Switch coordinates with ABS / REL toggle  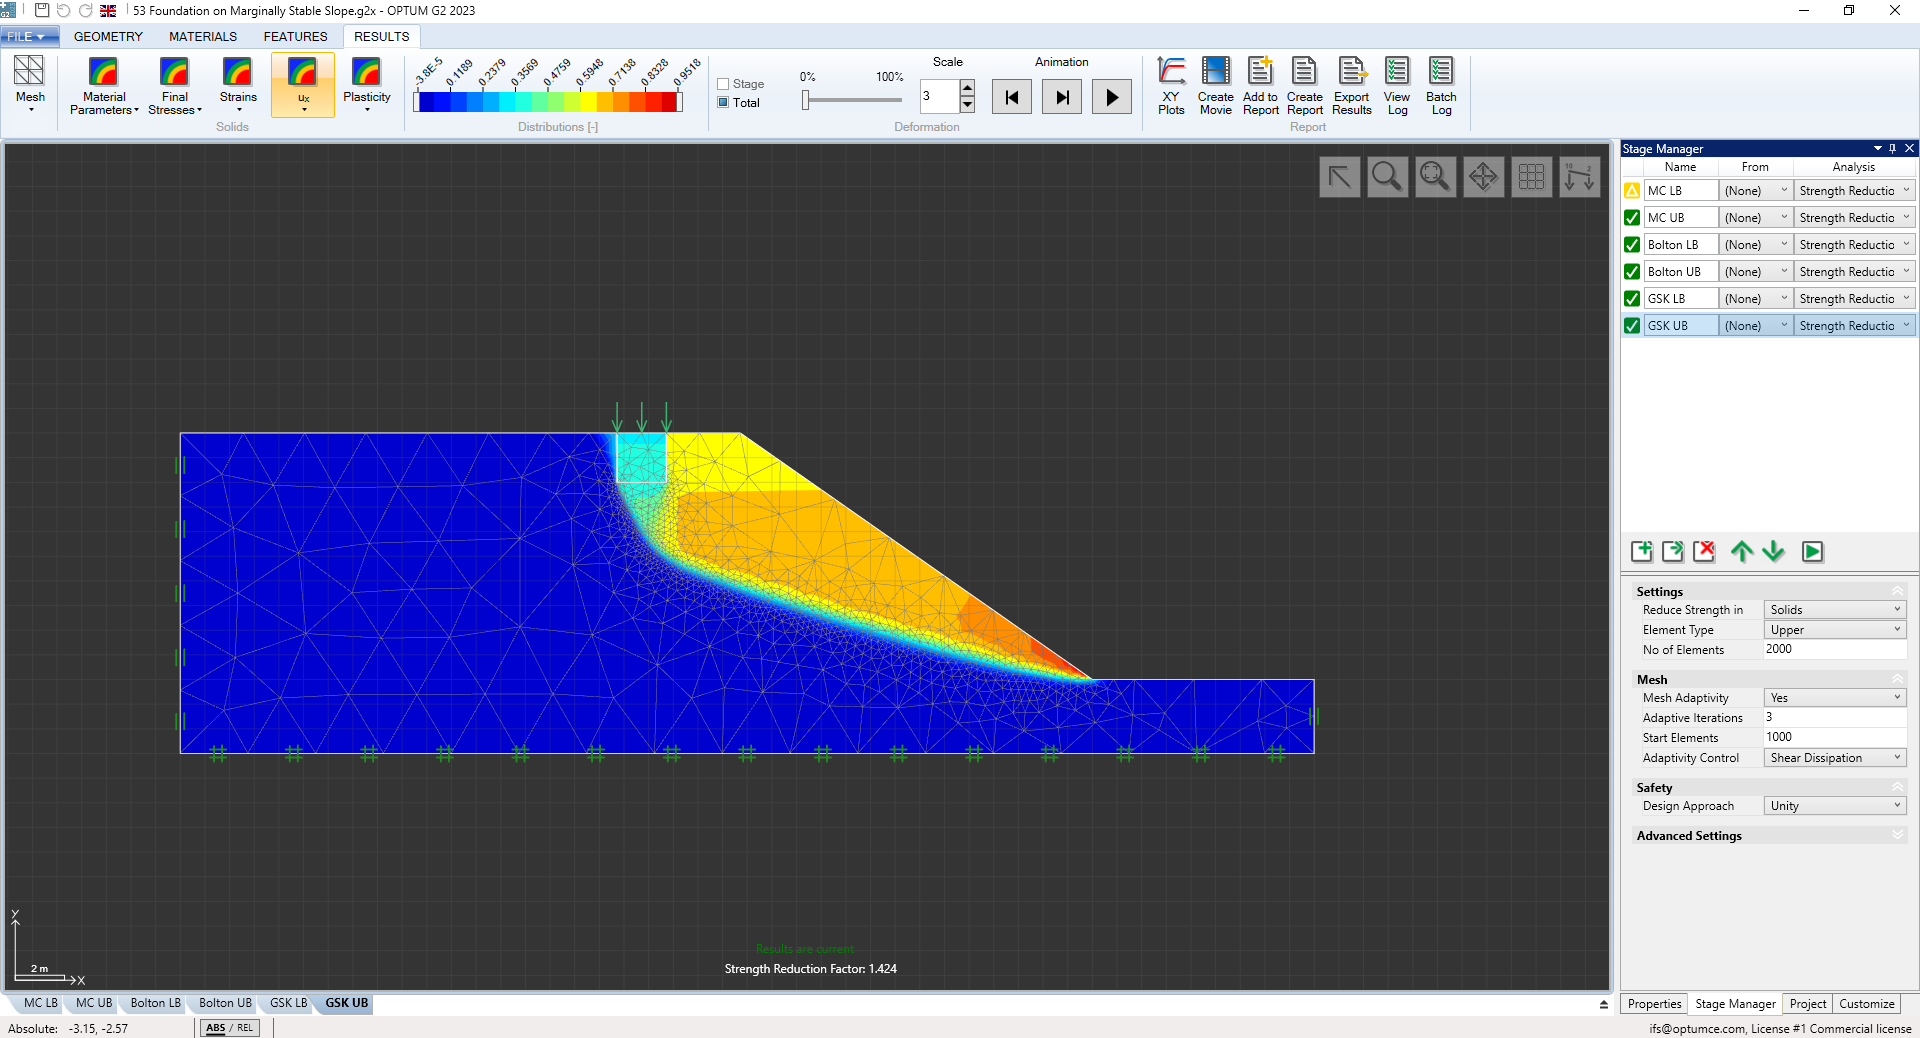pyautogui.click(x=231, y=1028)
